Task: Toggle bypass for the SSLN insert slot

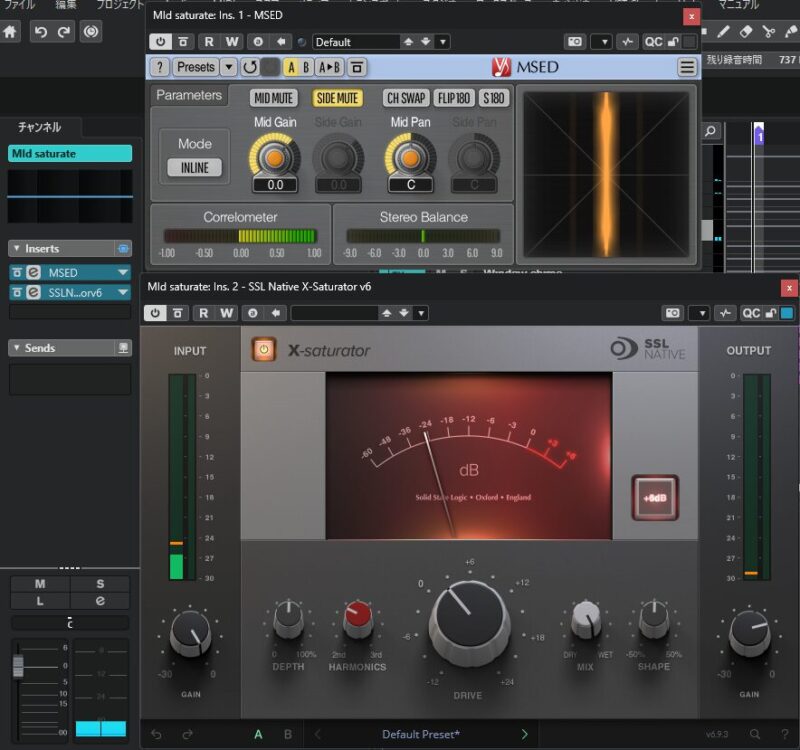Action: coord(17,292)
